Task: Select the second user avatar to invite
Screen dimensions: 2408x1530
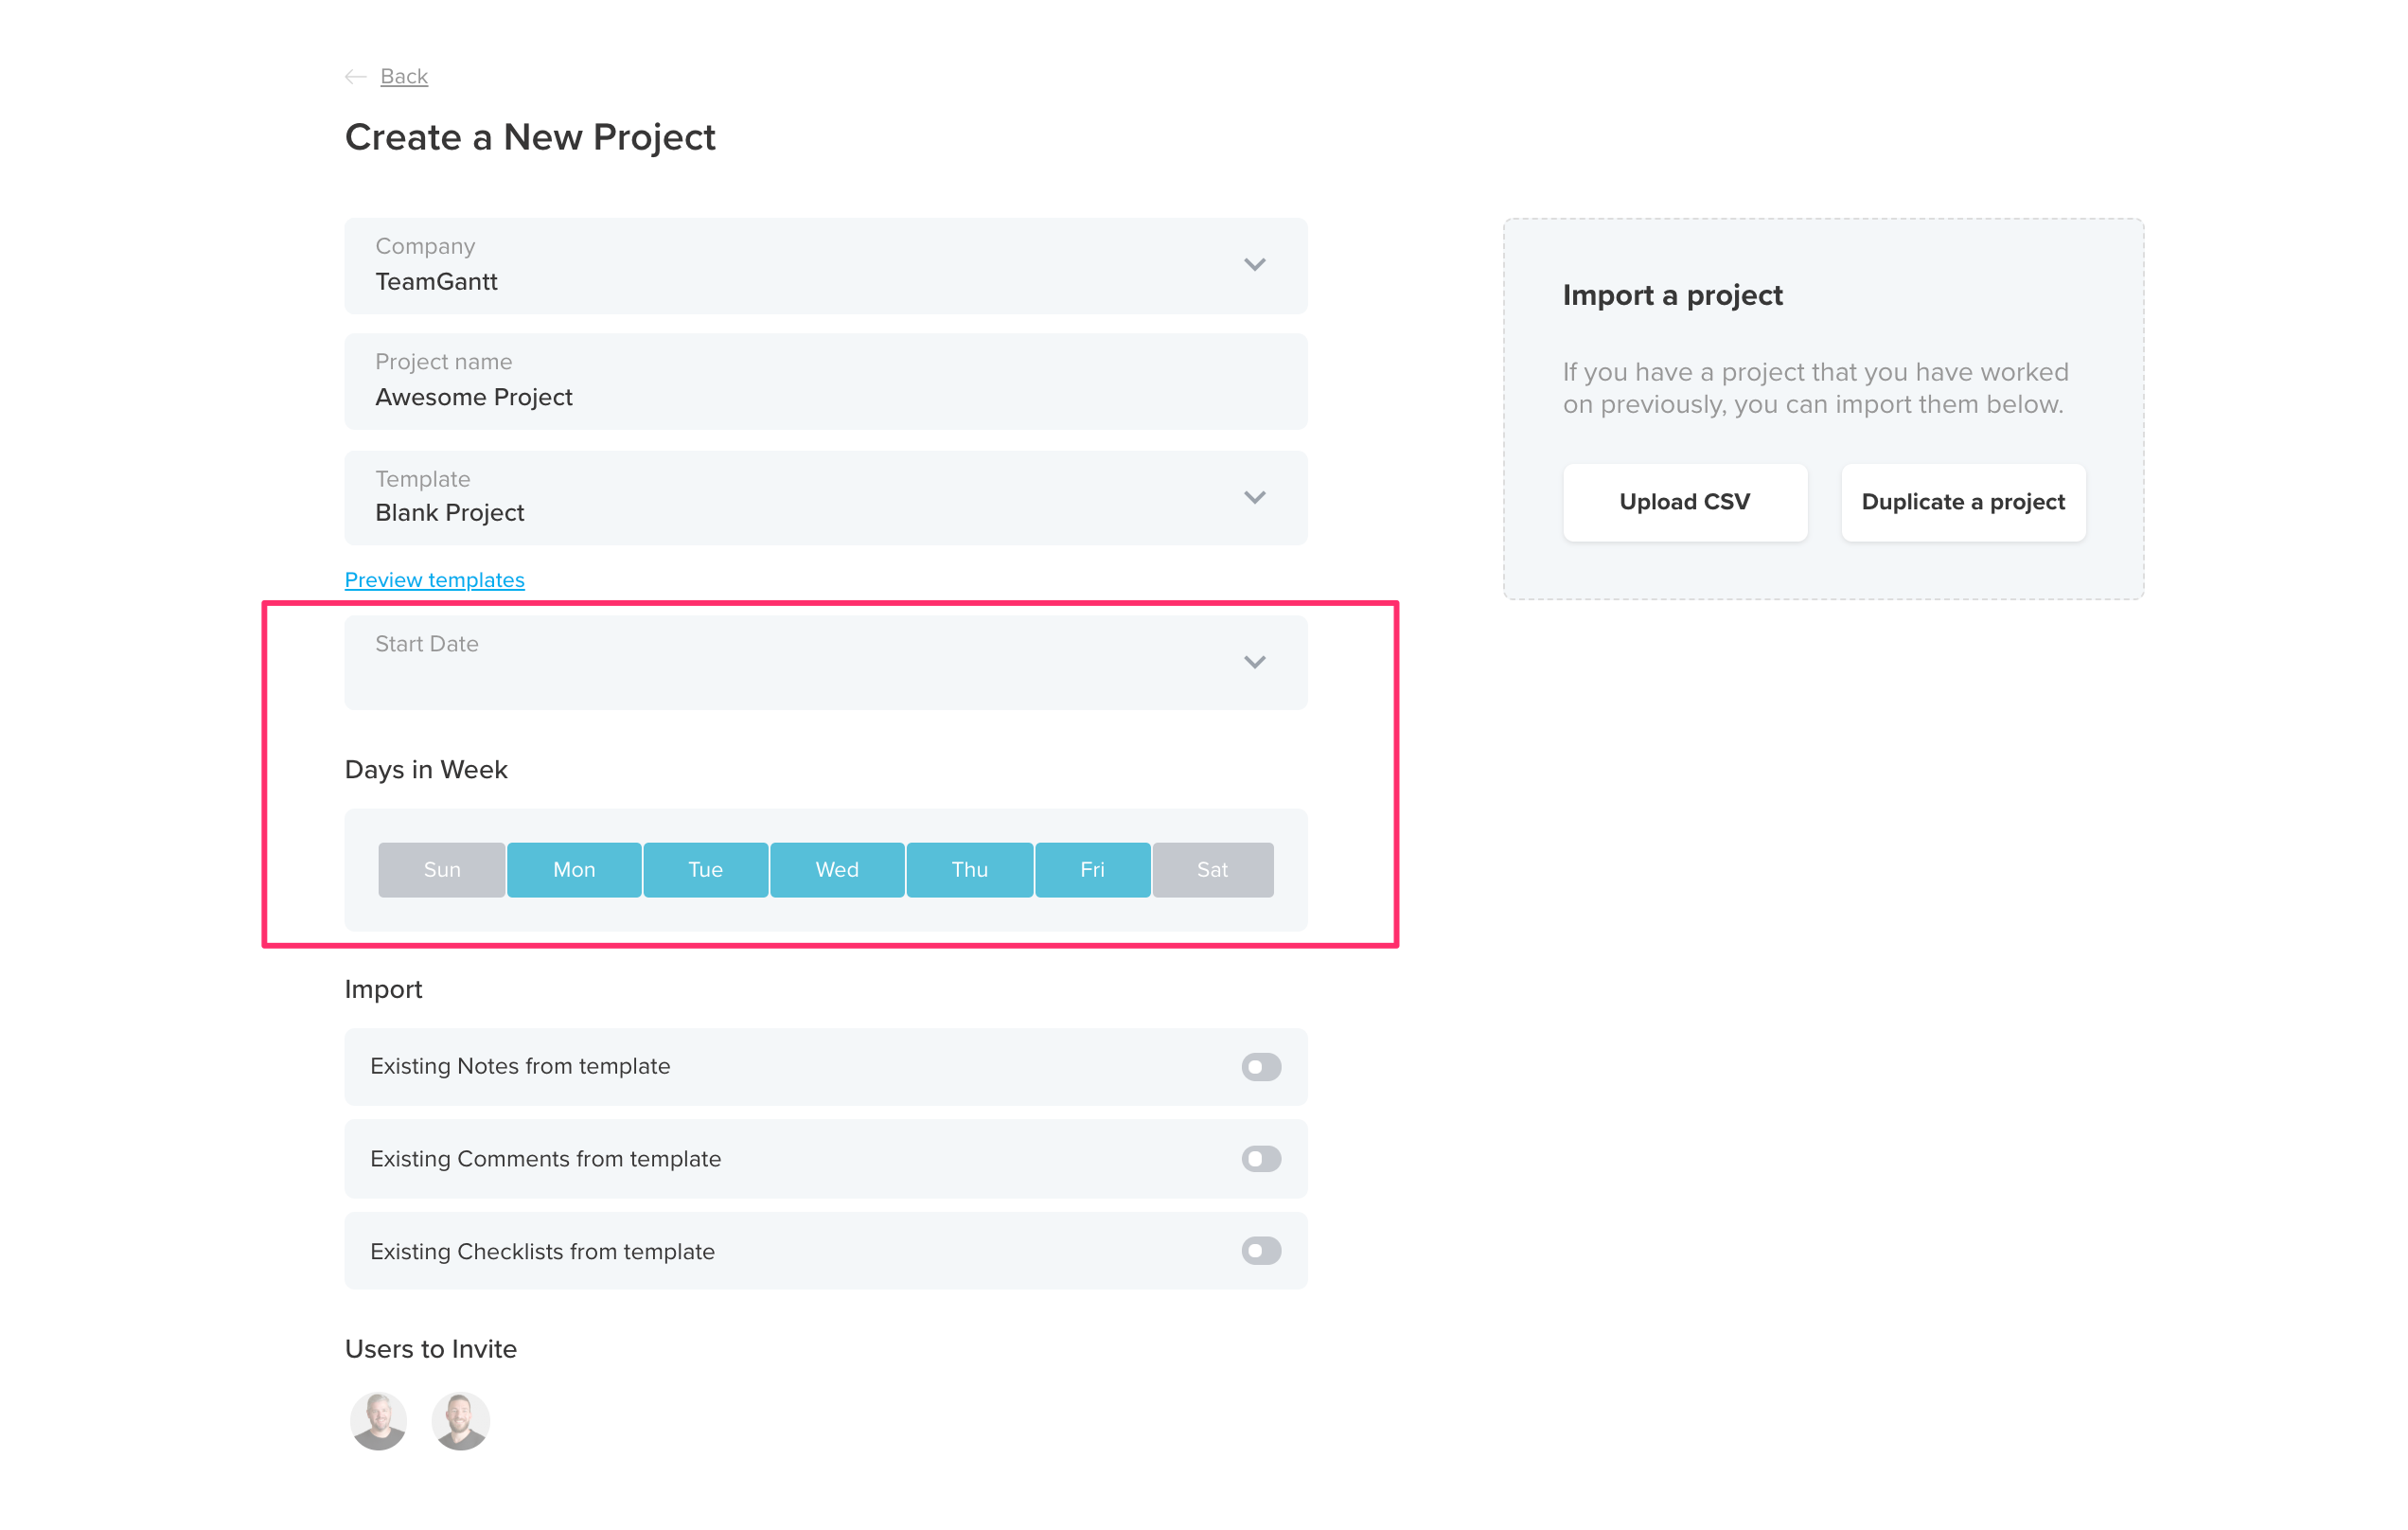Action: coord(460,1420)
